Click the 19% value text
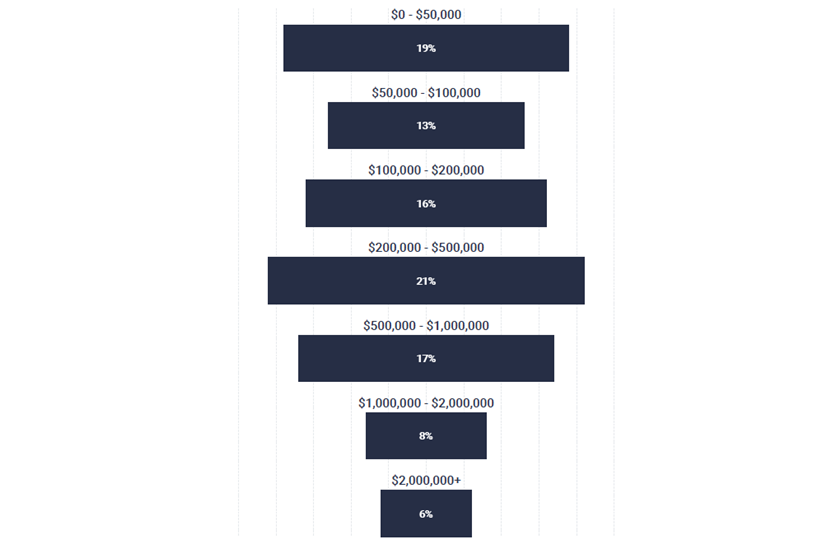 (x=426, y=48)
